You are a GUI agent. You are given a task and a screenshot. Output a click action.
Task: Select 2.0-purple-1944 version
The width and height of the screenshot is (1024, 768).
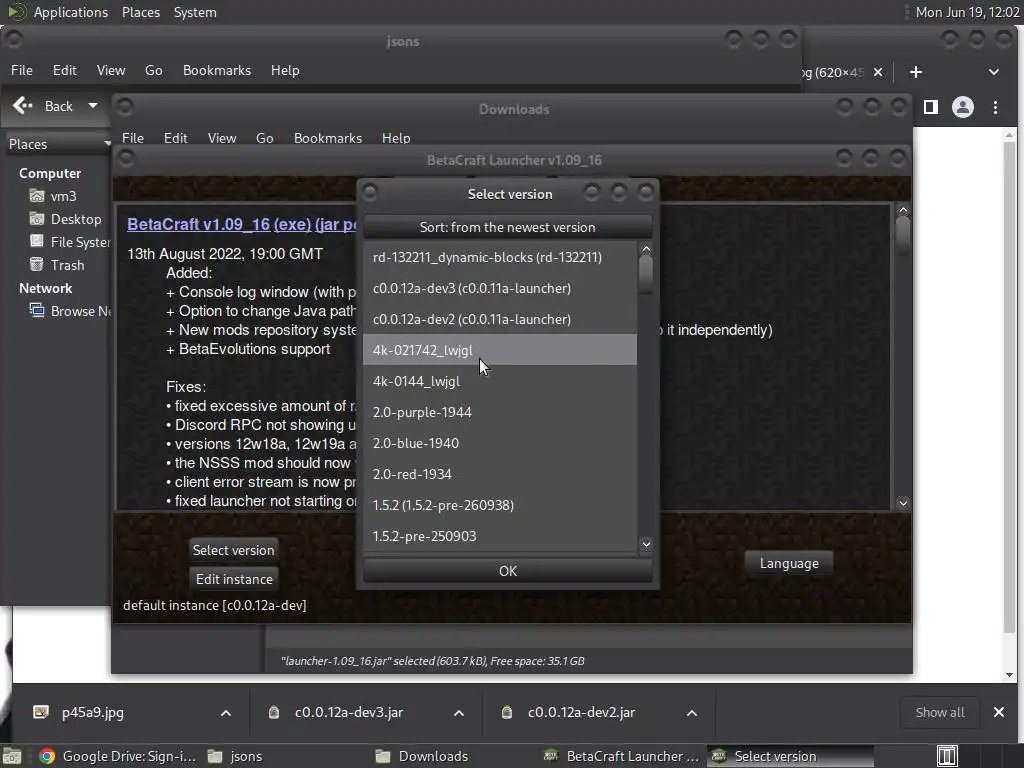[x=500, y=412]
